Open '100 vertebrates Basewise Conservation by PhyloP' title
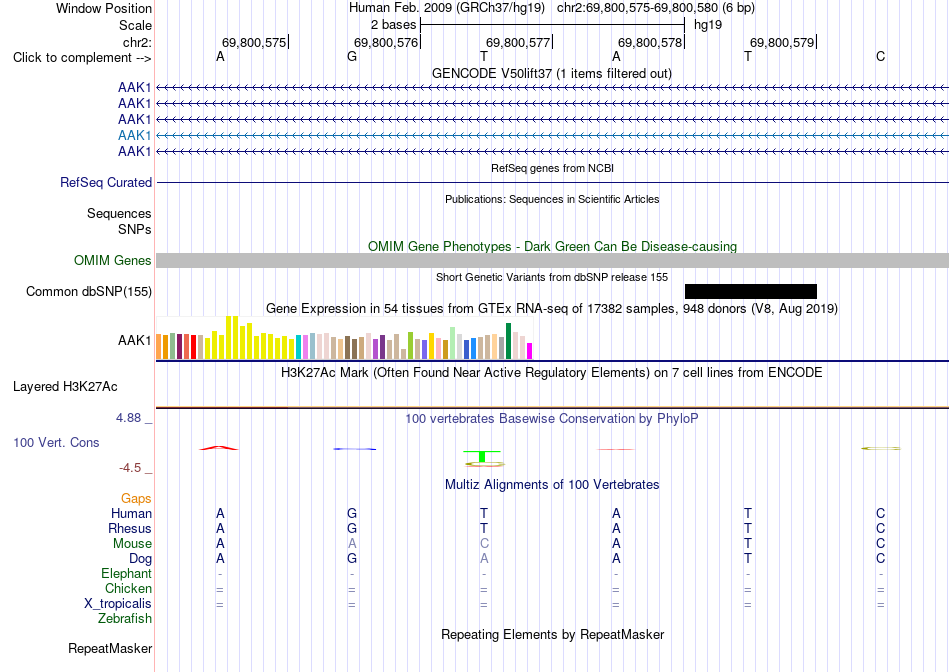Viewport: 950px width, 672px height. coord(552,419)
